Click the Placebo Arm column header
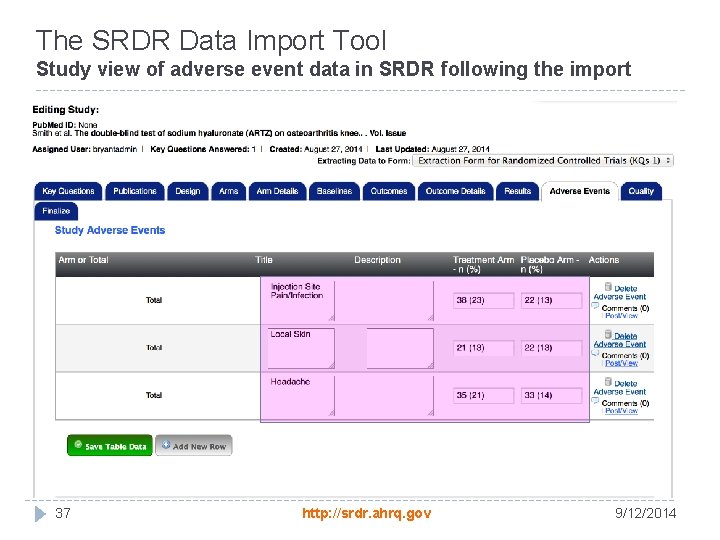Image resolution: width=720 pixels, height=540 pixels. [550, 264]
